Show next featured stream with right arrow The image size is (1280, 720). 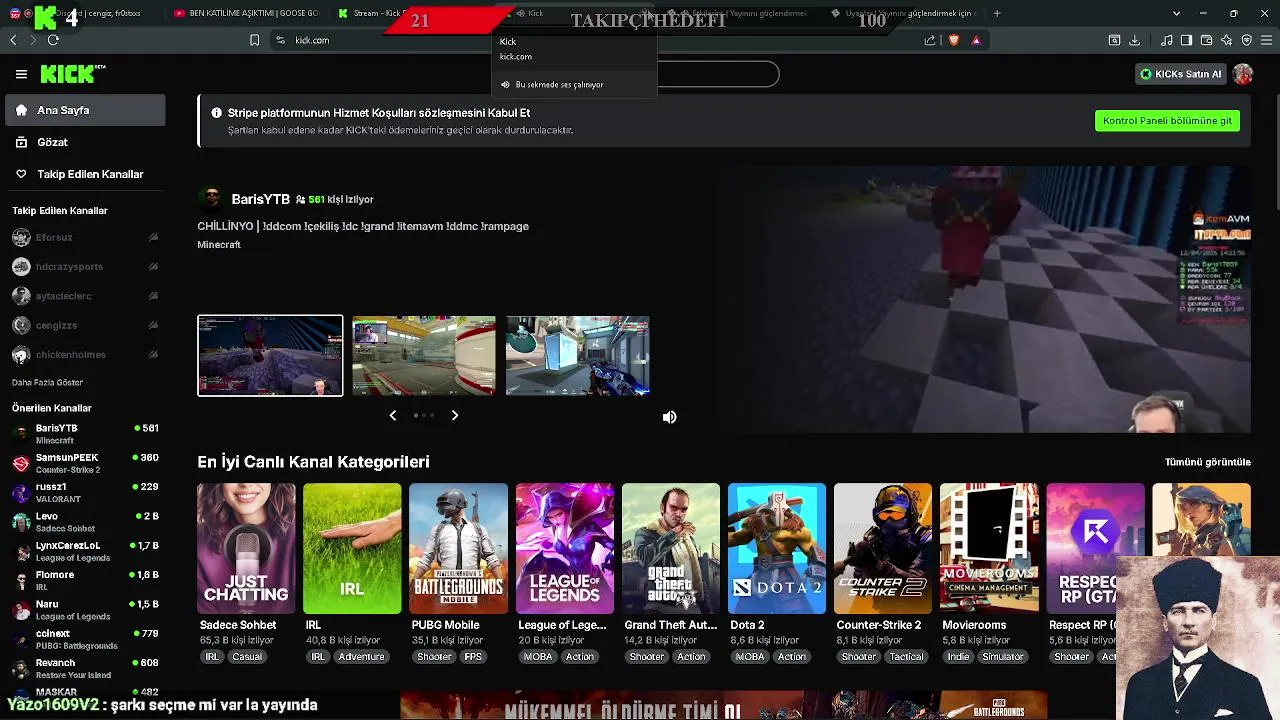click(x=455, y=415)
